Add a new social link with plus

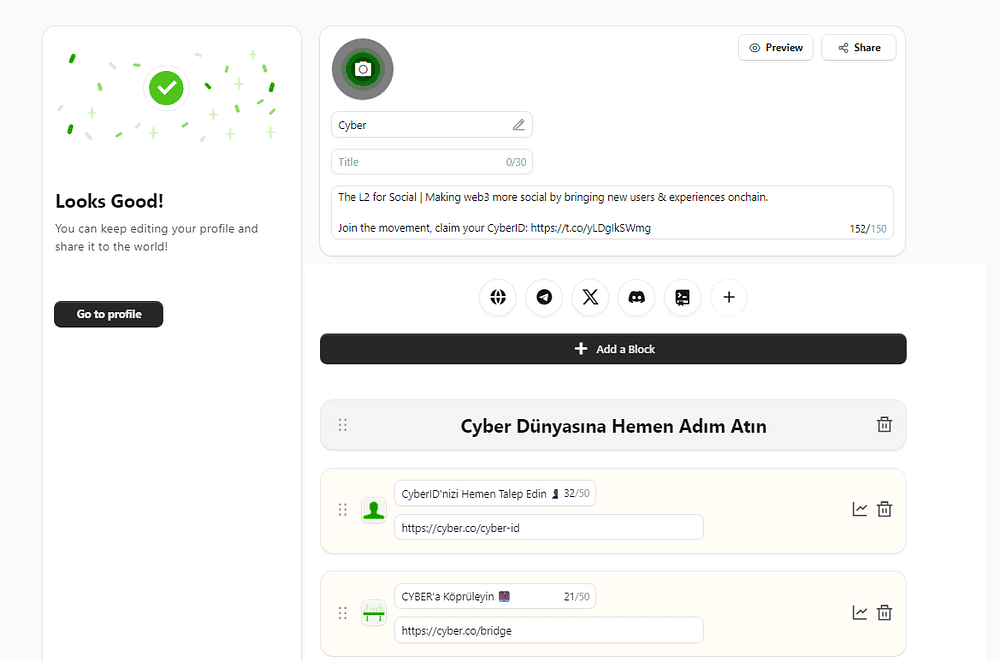click(x=729, y=297)
